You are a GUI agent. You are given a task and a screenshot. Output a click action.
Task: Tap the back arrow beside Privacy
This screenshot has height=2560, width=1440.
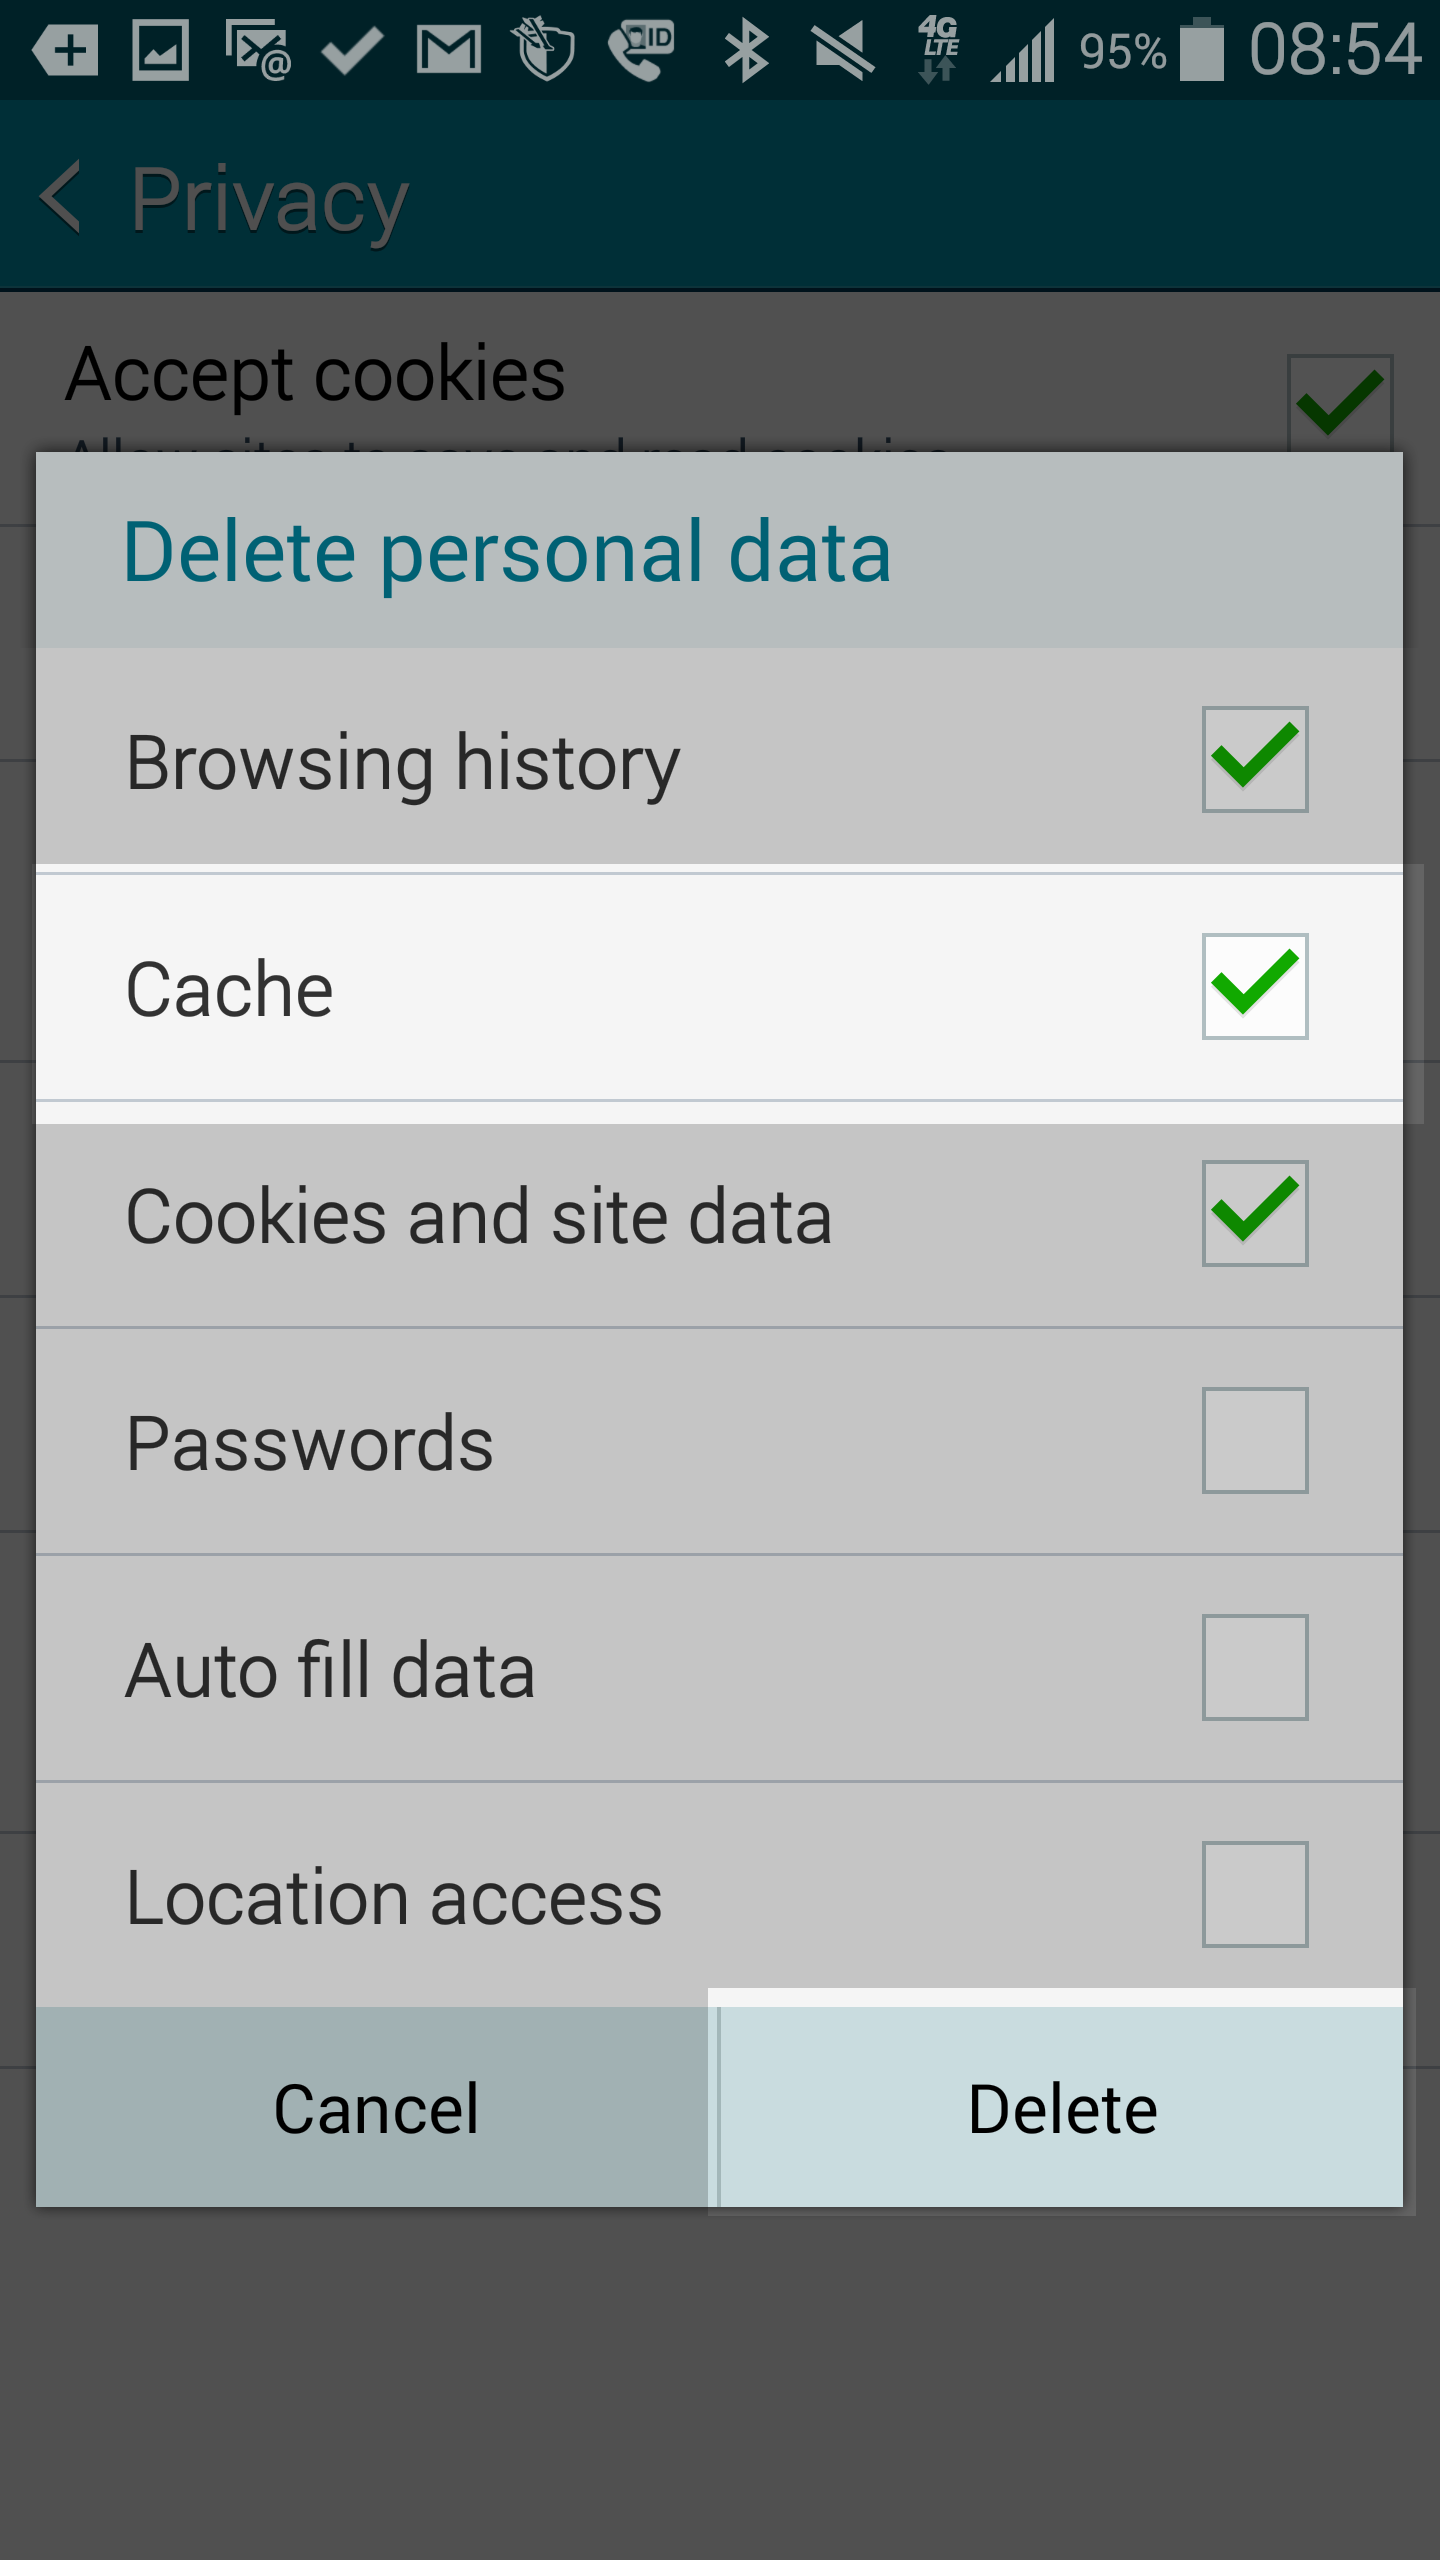click(x=62, y=198)
